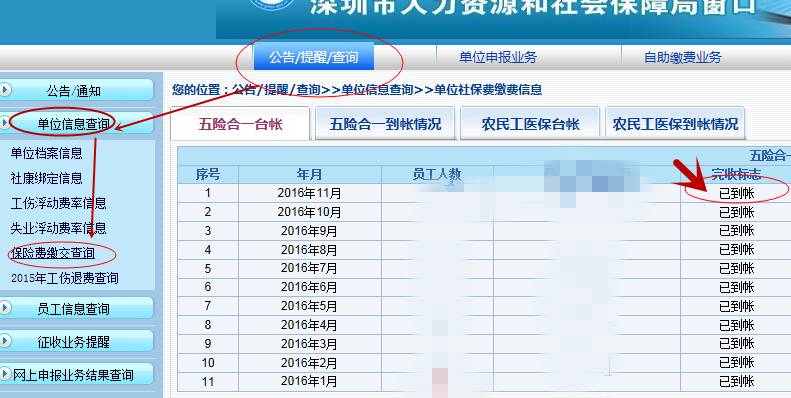791x398 pixels.
Task: Click arrow icon beside 员工信息查询
Action: (x=5, y=308)
